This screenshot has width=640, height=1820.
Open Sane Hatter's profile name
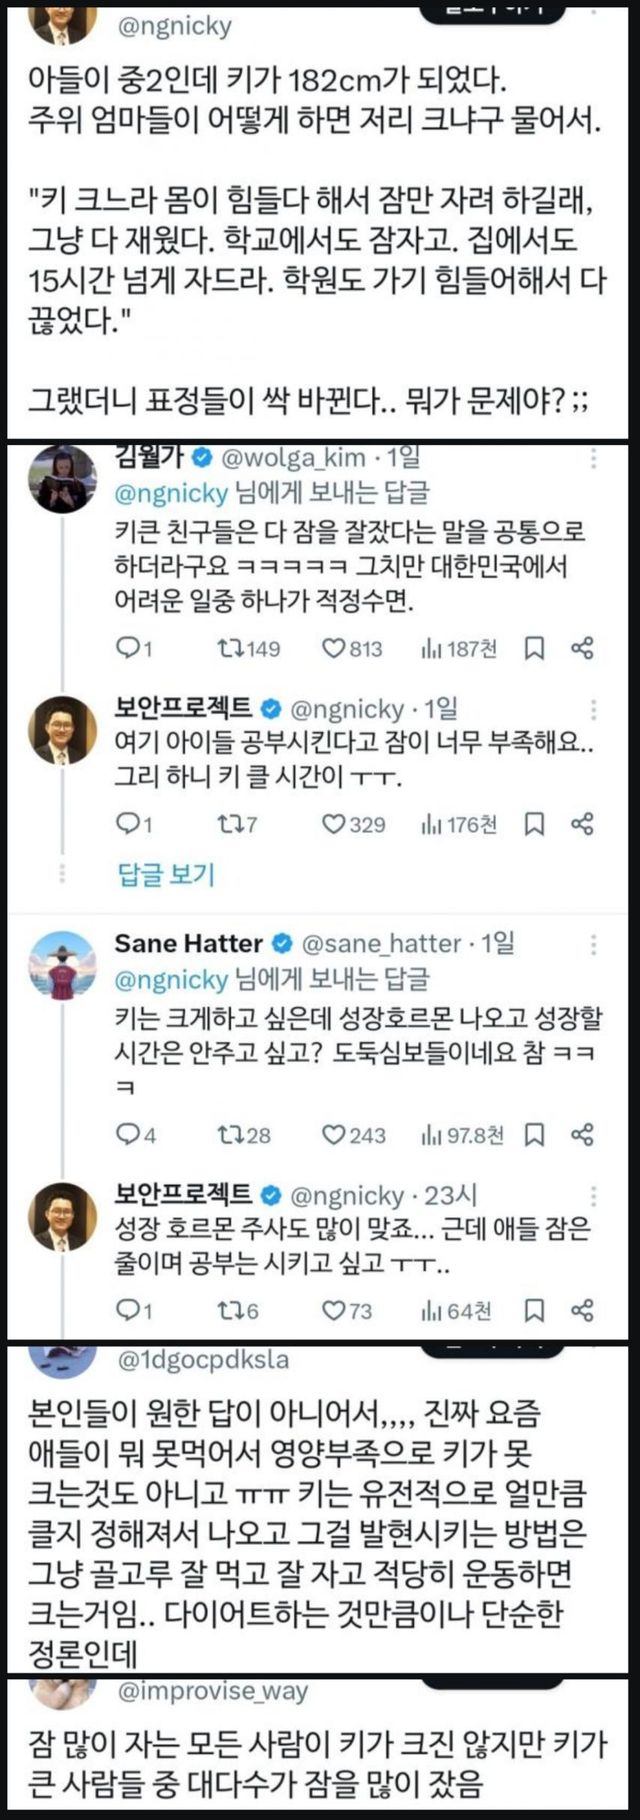click(x=188, y=943)
